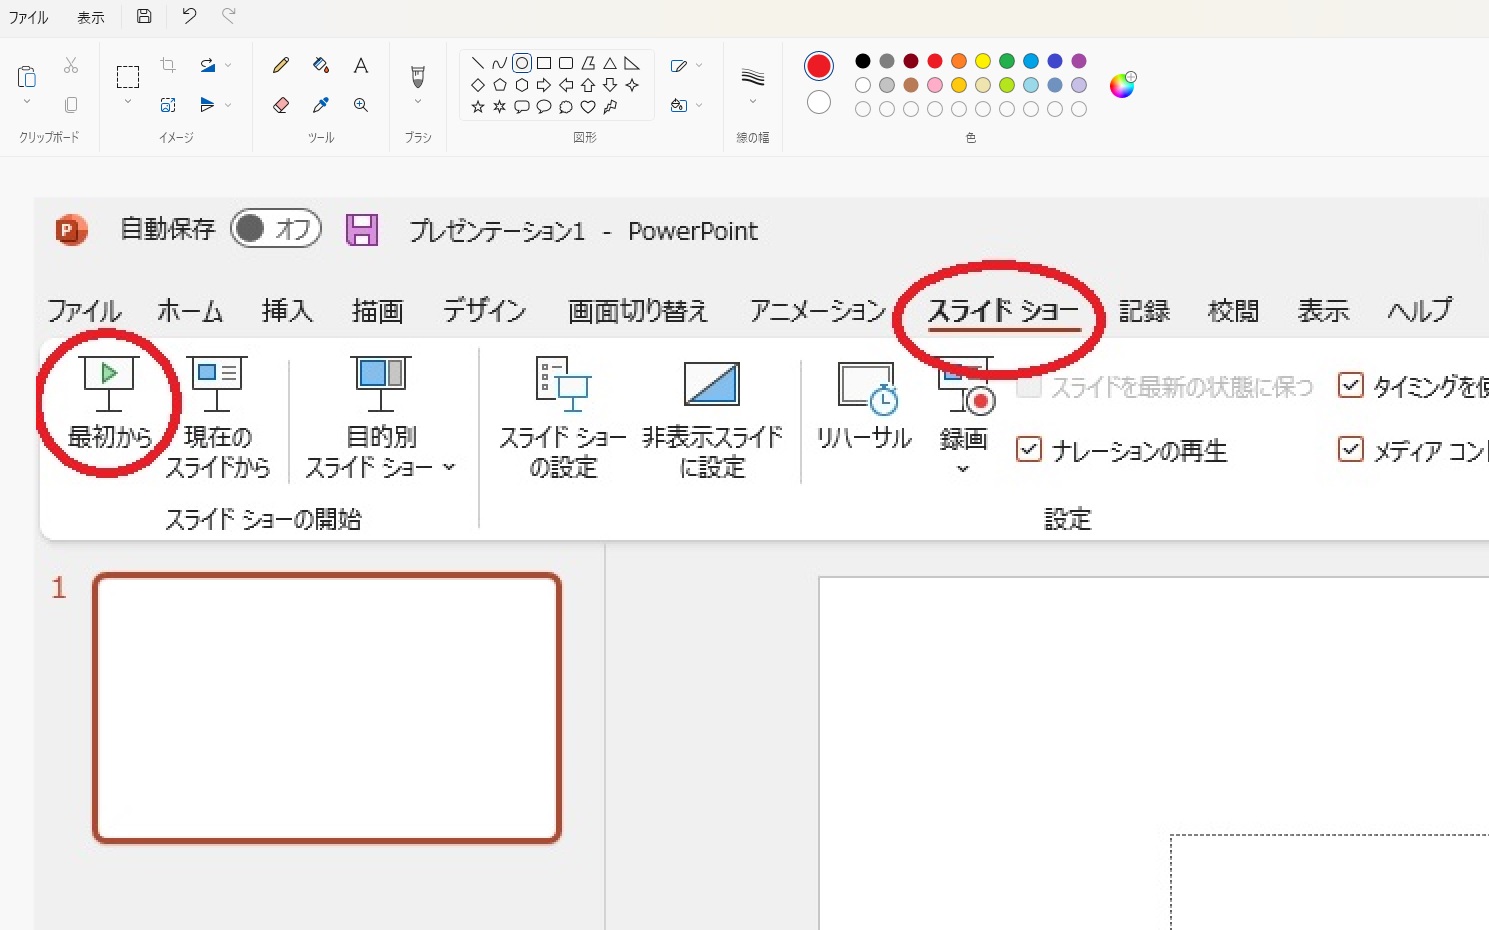Image resolution: width=1489 pixels, height=930 pixels.
Task: Click the スライドを最新の状態に保つ checkbox
Action: [1028, 386]
